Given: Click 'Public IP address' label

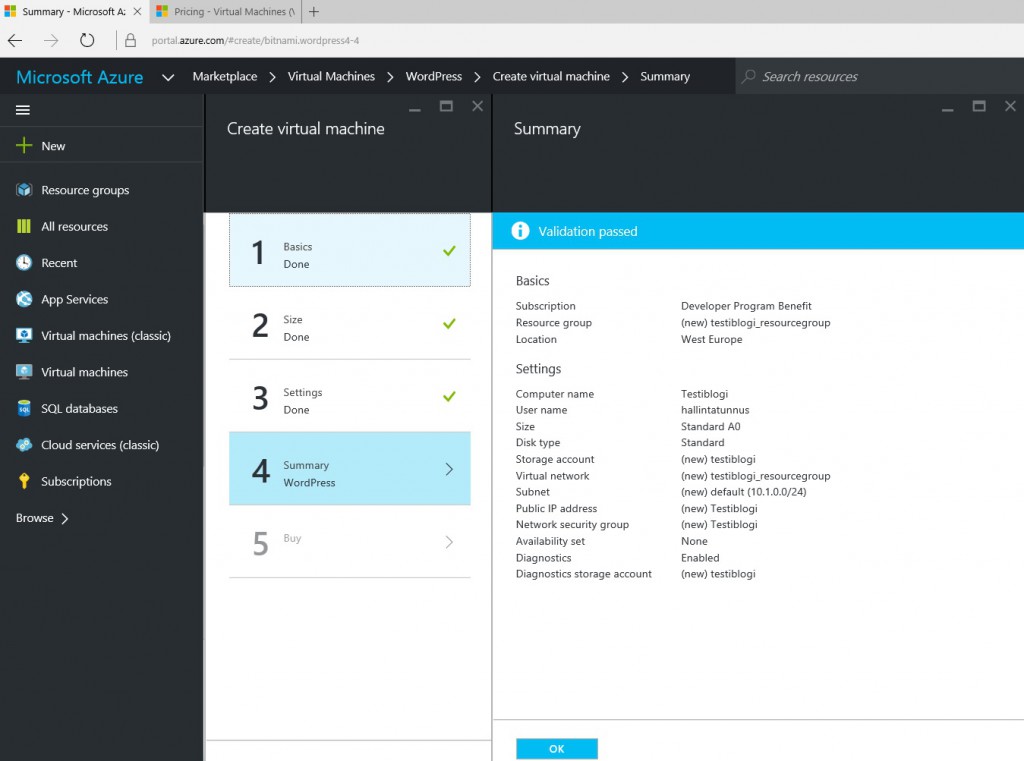Looking at the screenshot, I should tap(556, 508).
